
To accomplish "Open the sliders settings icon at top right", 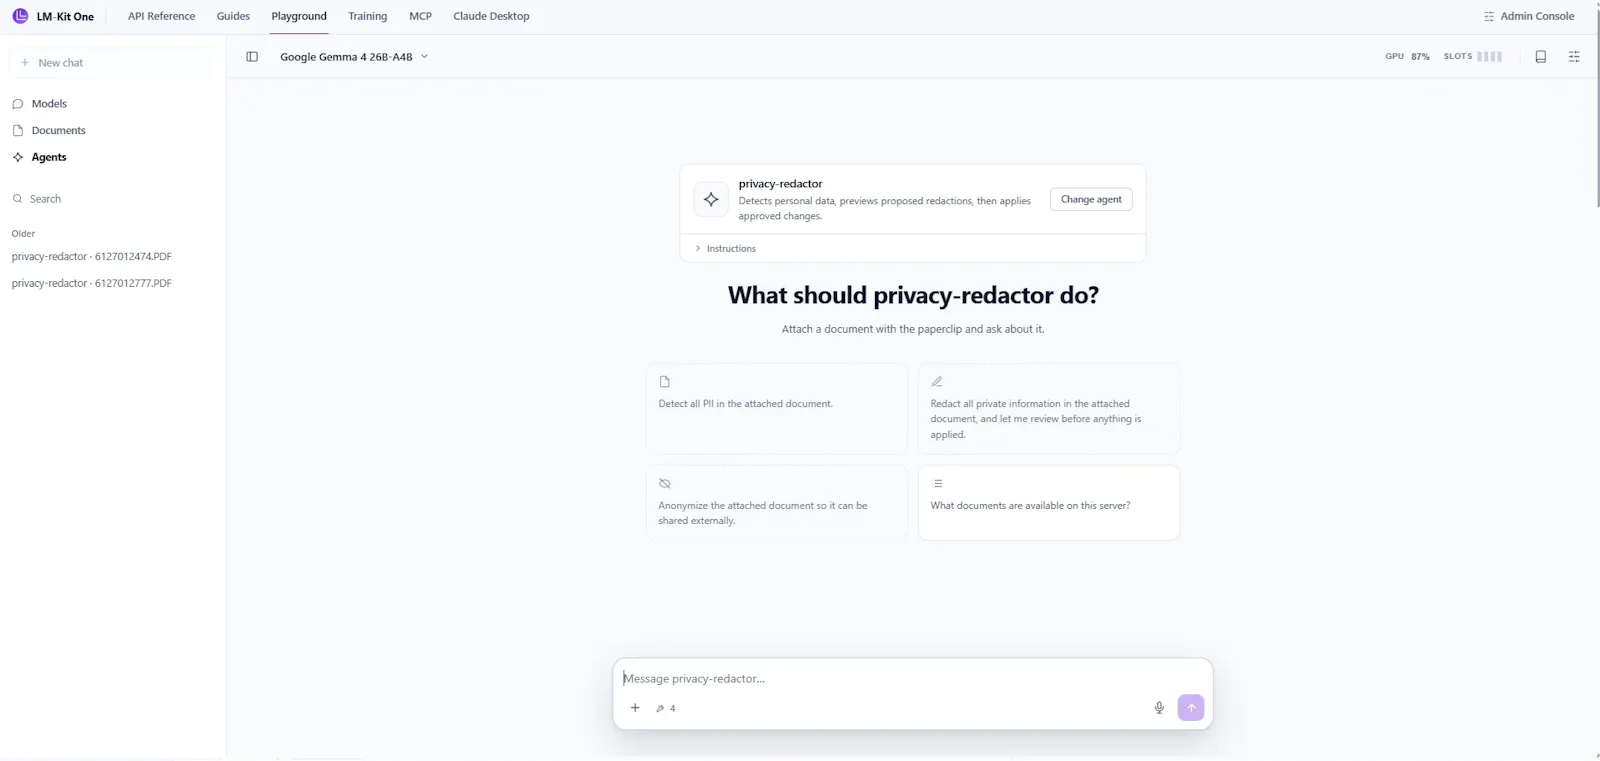I will (1574, 57).
